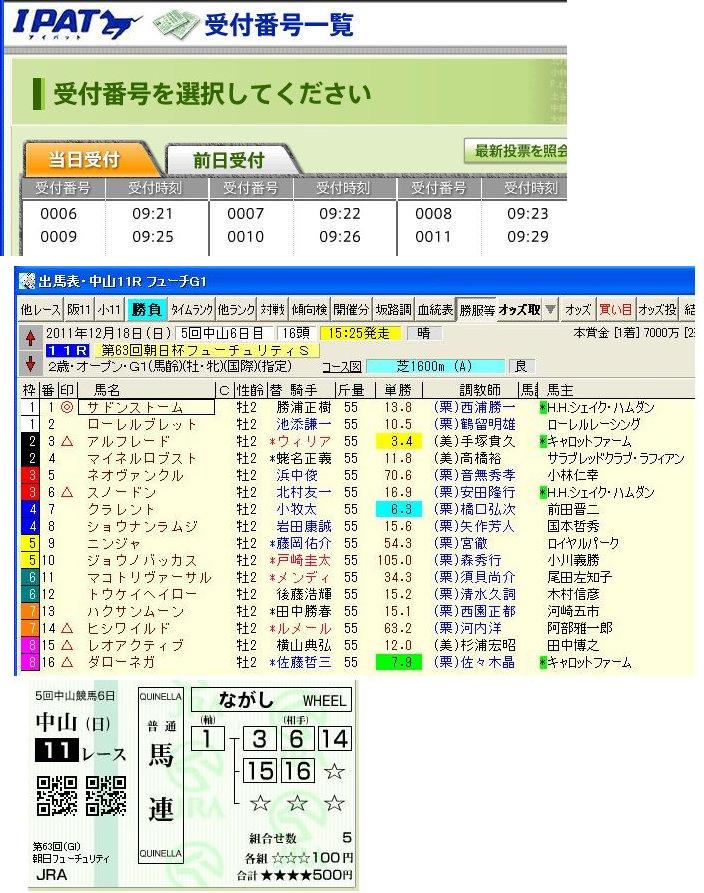Click the 調教師 column header

point(480,390)
